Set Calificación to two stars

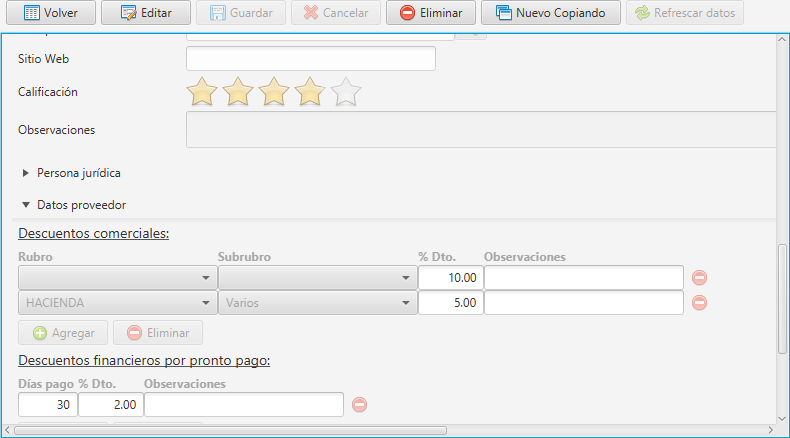click(238, 92)
